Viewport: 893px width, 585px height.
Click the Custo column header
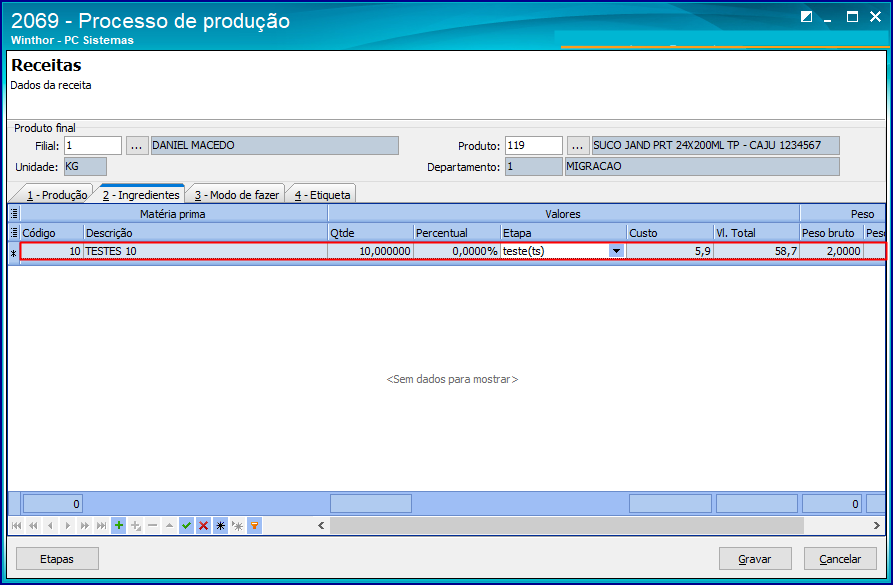670,232
